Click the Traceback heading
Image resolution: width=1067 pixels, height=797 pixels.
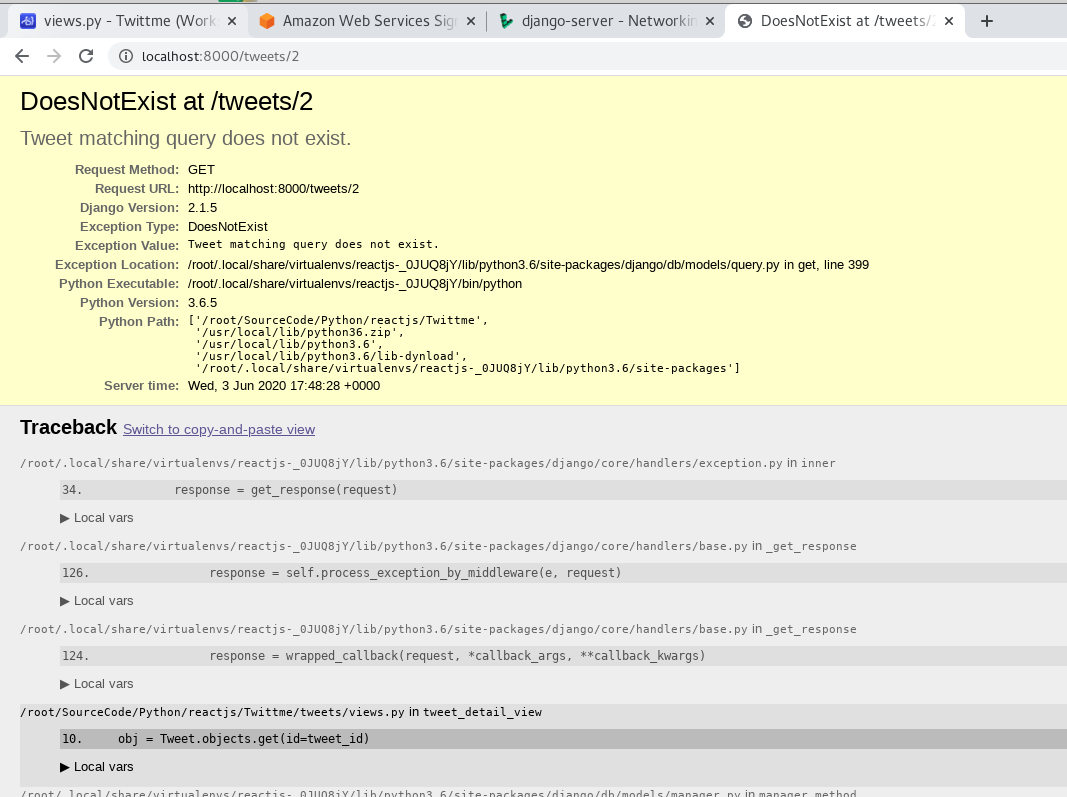coord(69,427)
